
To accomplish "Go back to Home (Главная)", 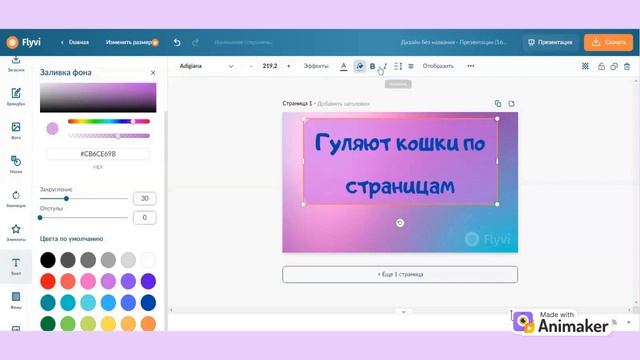I will click(x=75, y=42).
